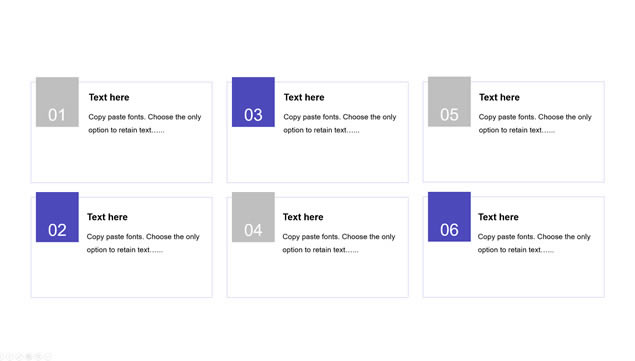The height and width of the screenshot is (361, 635).
Task: Click the next slide arrow in slideshow controls
Action: pyautogui.click(x=10, y=357)
